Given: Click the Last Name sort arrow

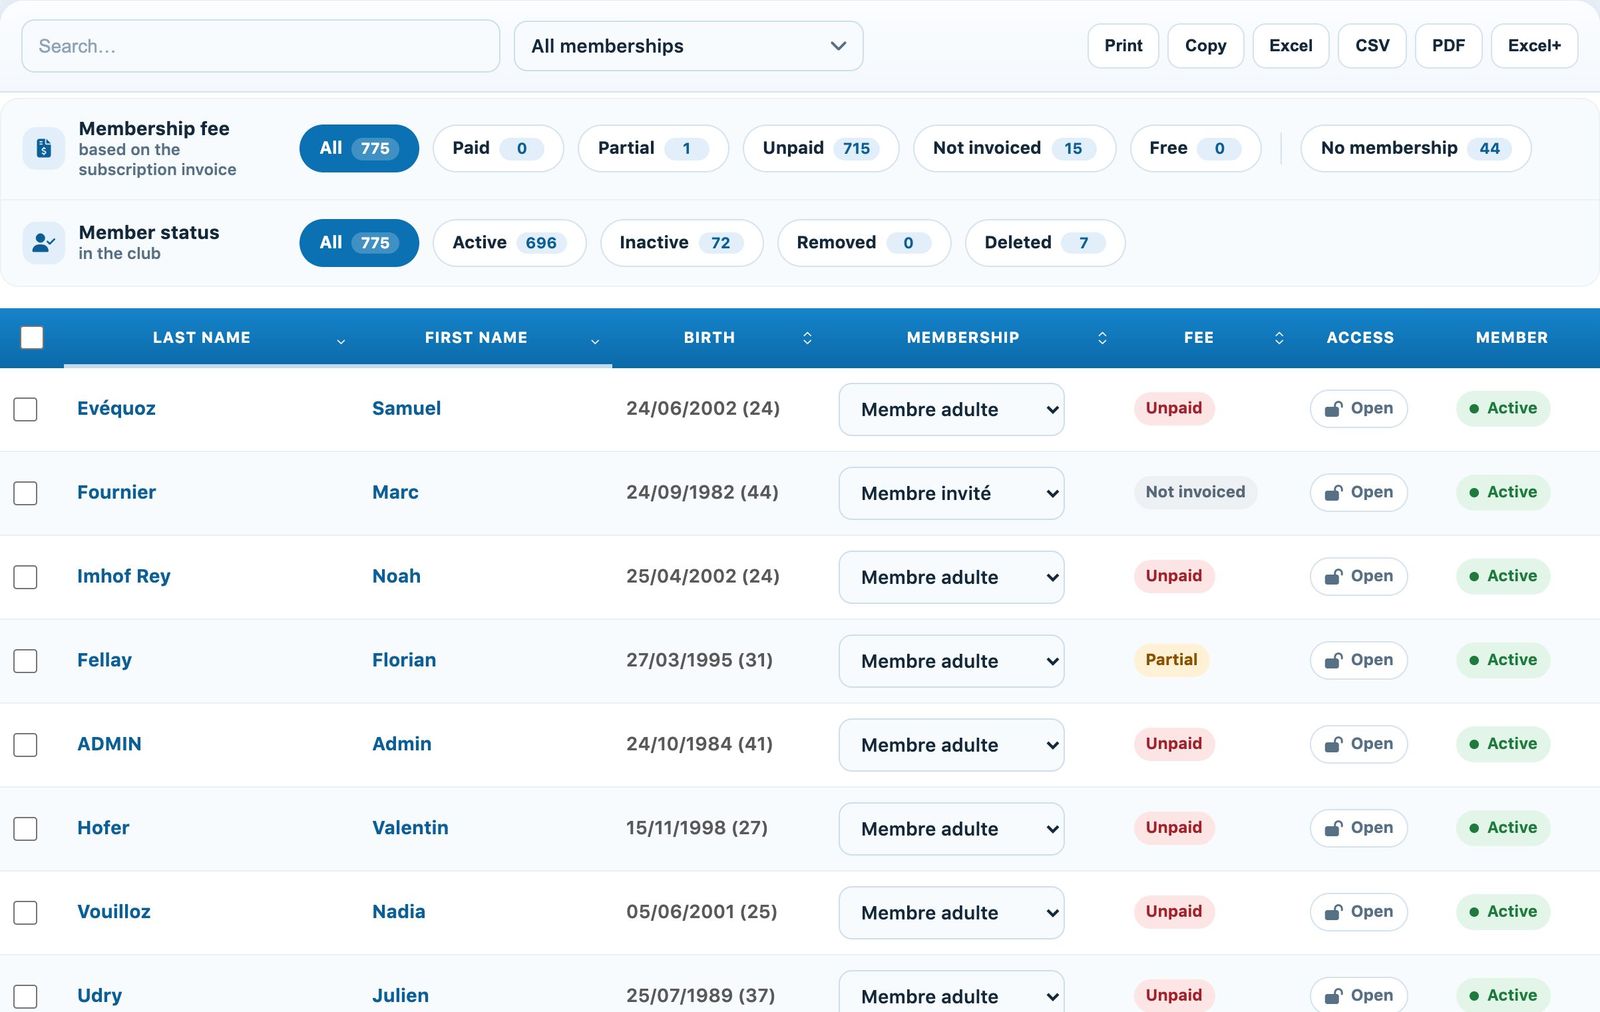Looking at the screenshot, I should click(x=341, y=340).
